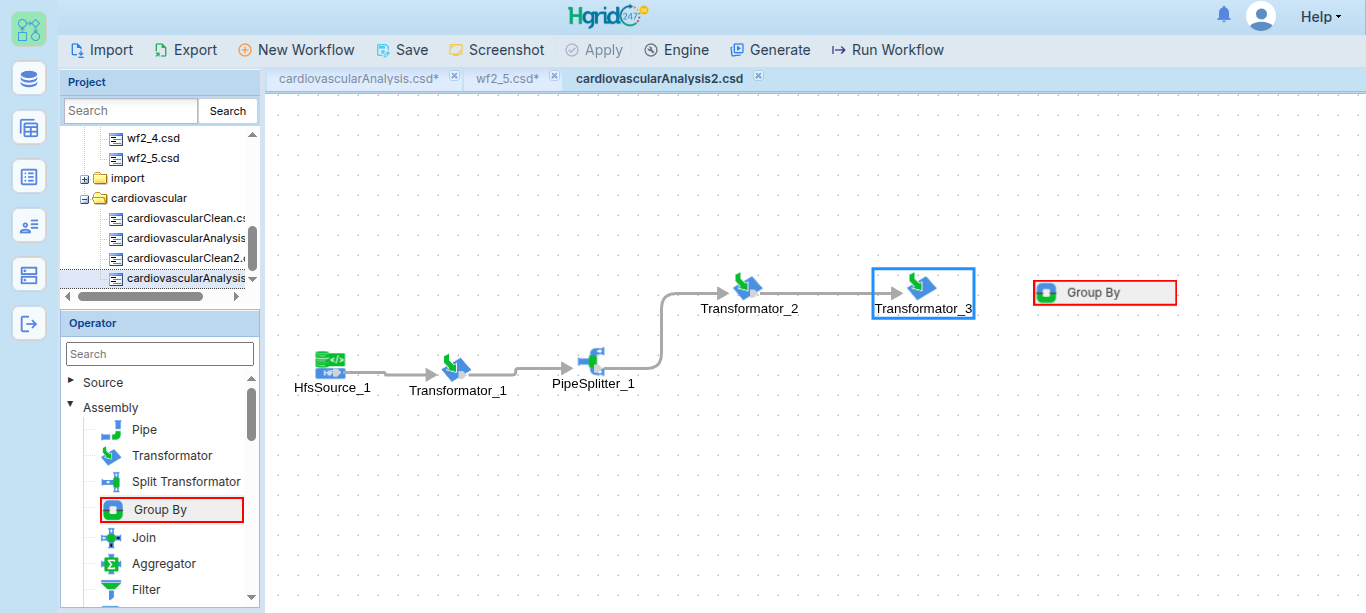Screen dimensions: 1366x613
Task: Pick the Aggregator operator
Action: tap(149, 564)
